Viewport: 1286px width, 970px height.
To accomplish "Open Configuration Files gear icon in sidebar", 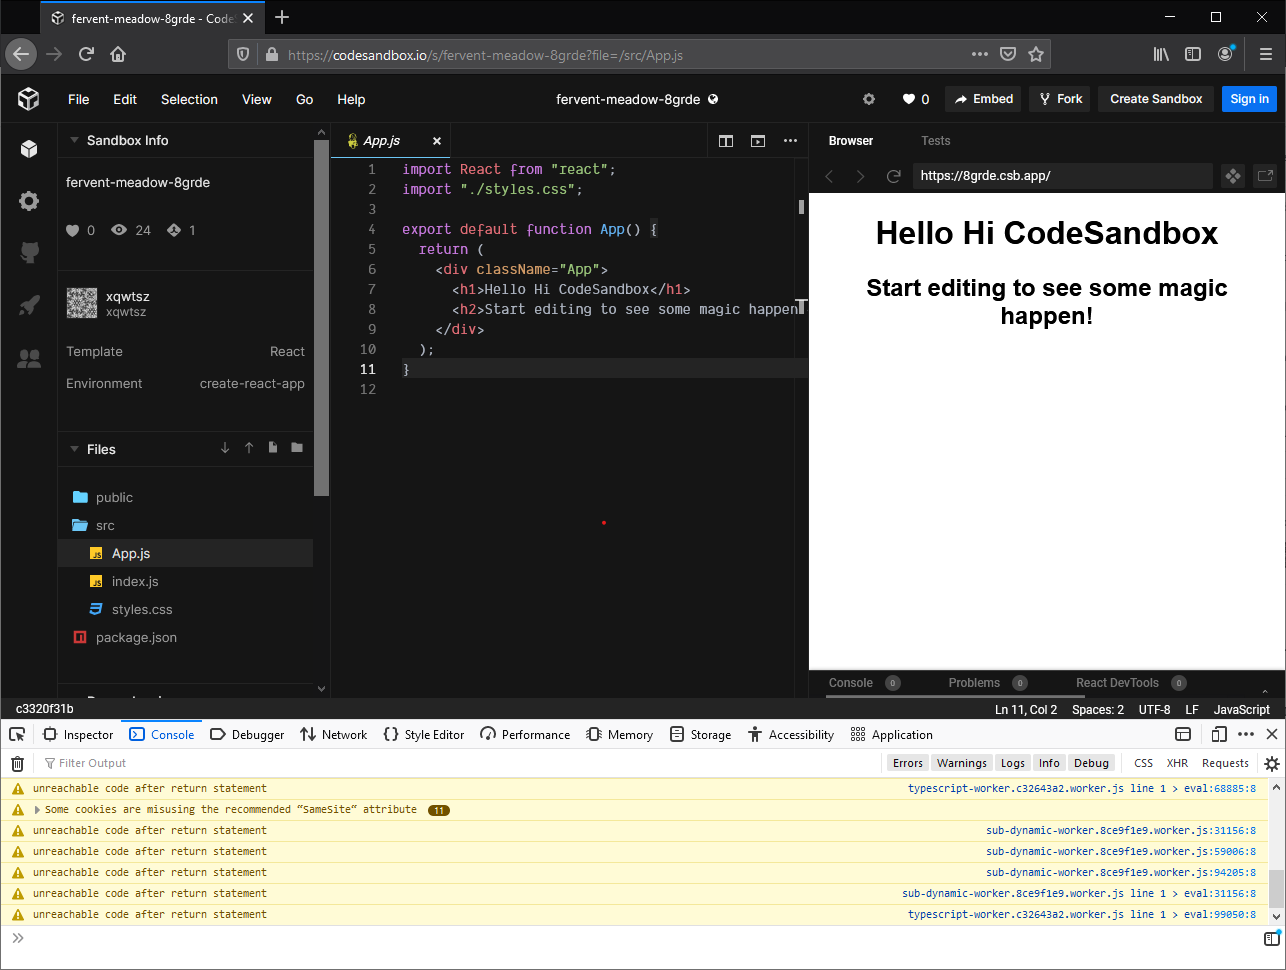I will (29, 201).
